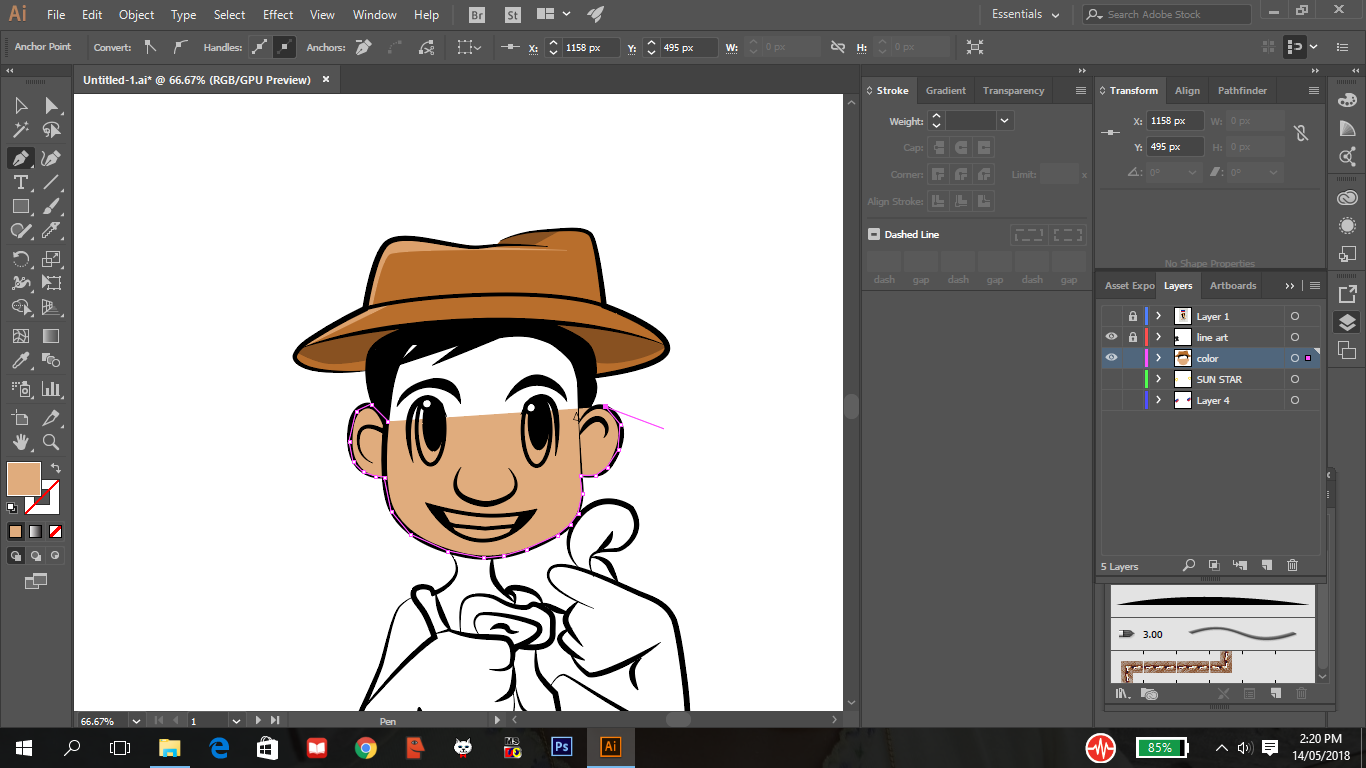Screen dimensions: 1366x768
Task: Show the SUN STAR layer
Action: tap(1111, 379)
